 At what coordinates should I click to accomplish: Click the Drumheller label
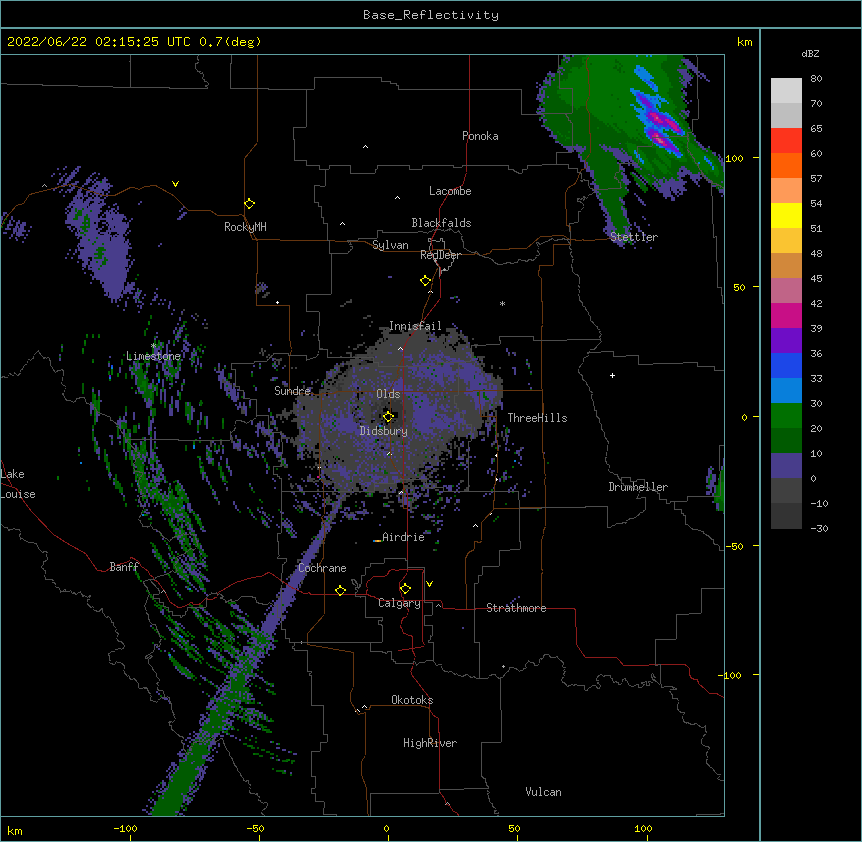(x=638, y=487)
